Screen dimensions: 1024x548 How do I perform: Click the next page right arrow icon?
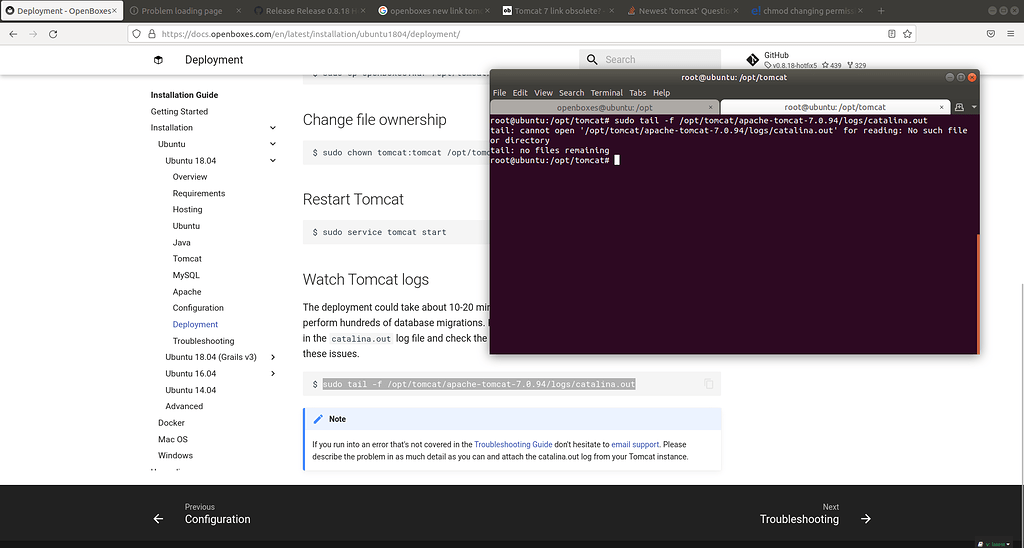pos(865,519)
